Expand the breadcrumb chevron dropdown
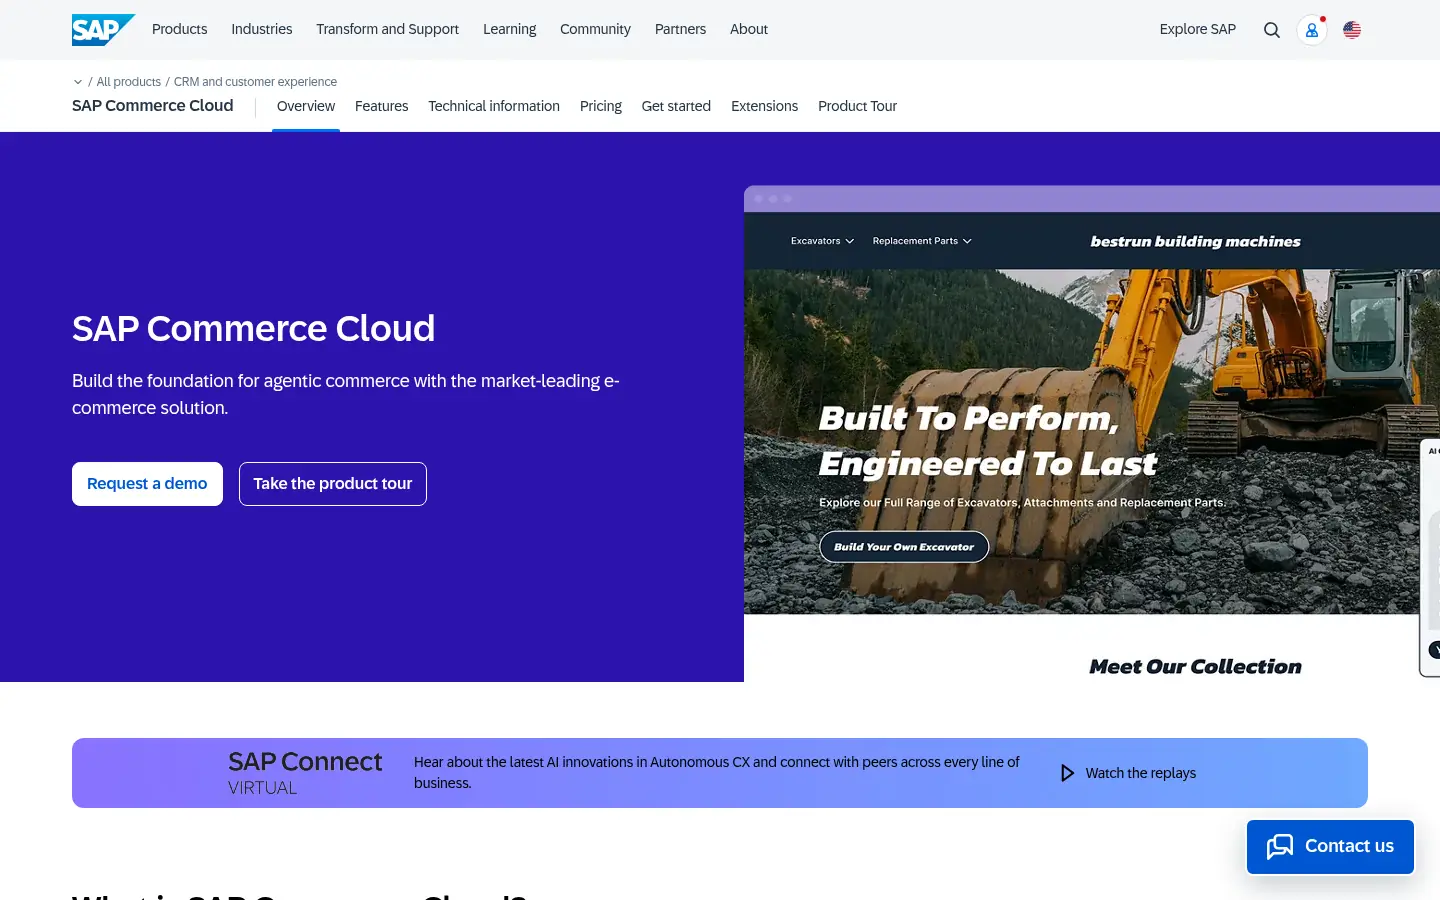 click(x=78, y=82)
